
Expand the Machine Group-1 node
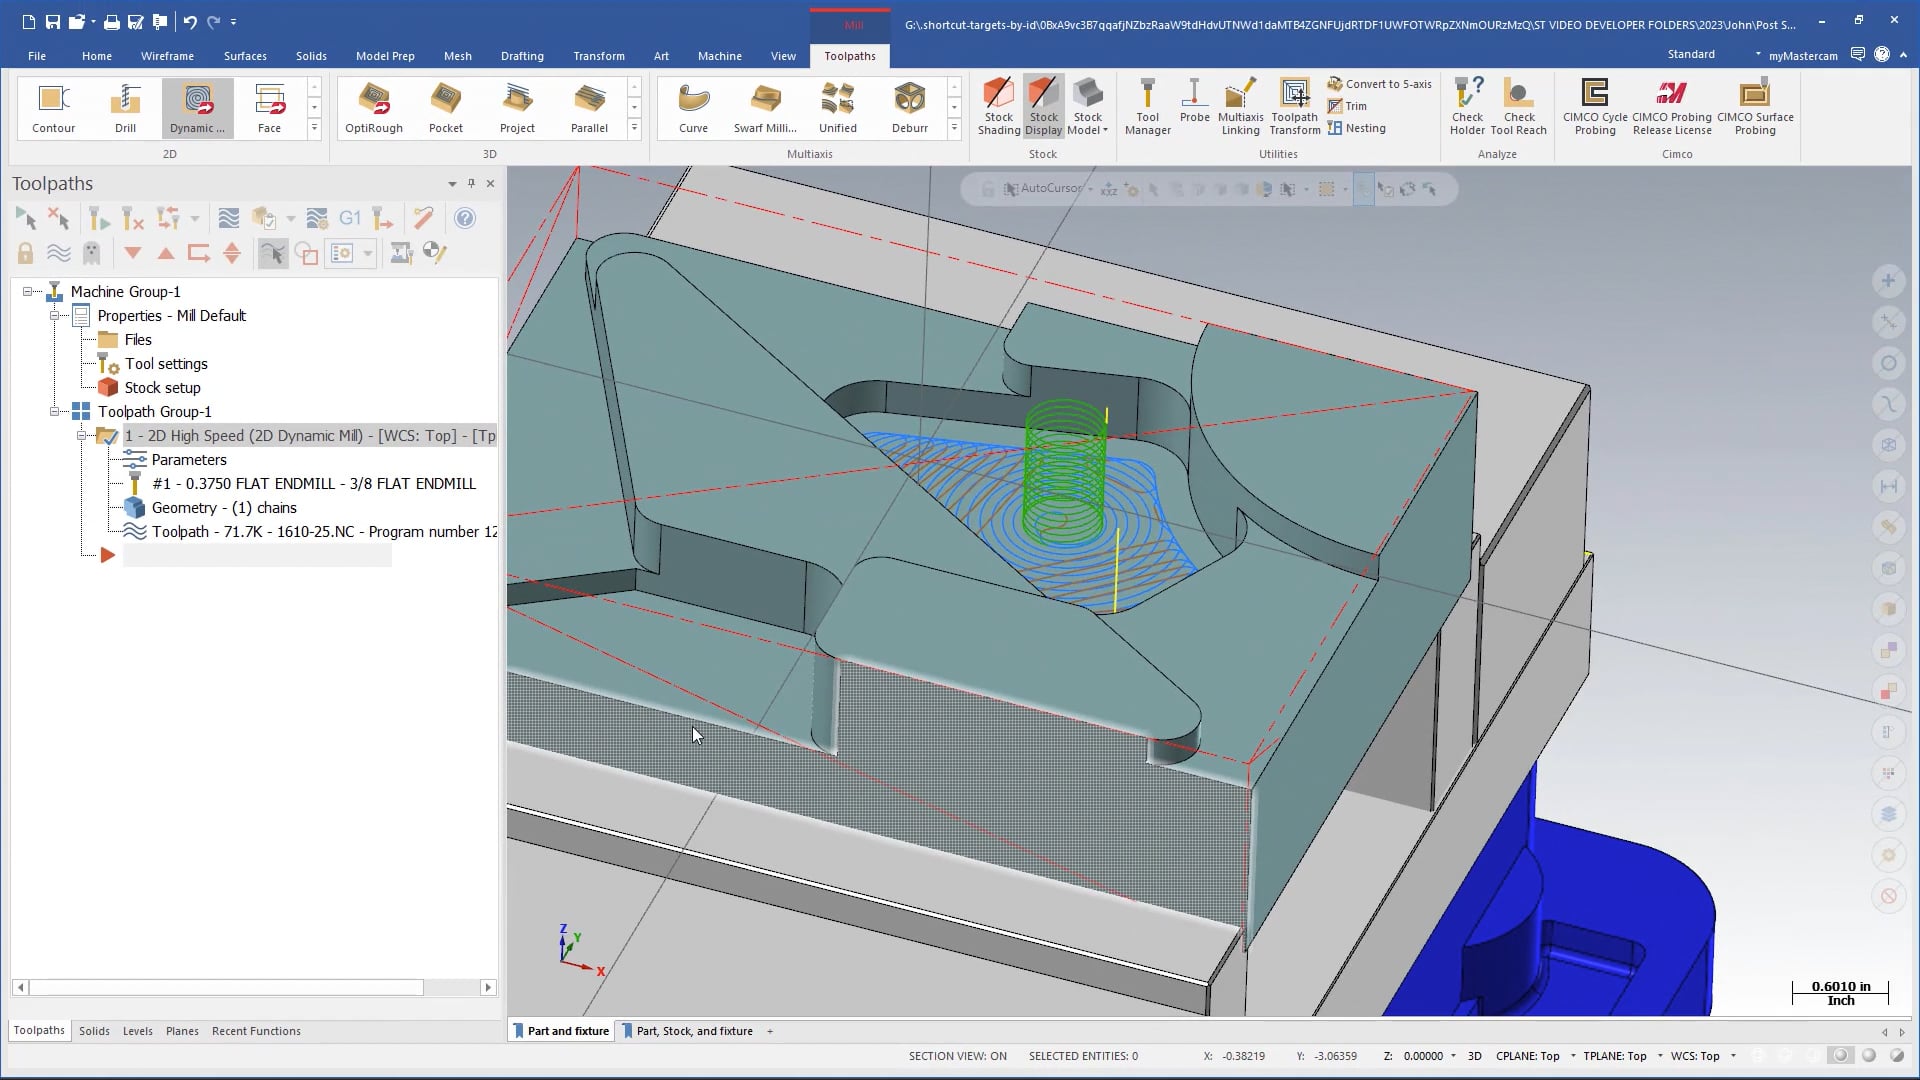[26, 290]
